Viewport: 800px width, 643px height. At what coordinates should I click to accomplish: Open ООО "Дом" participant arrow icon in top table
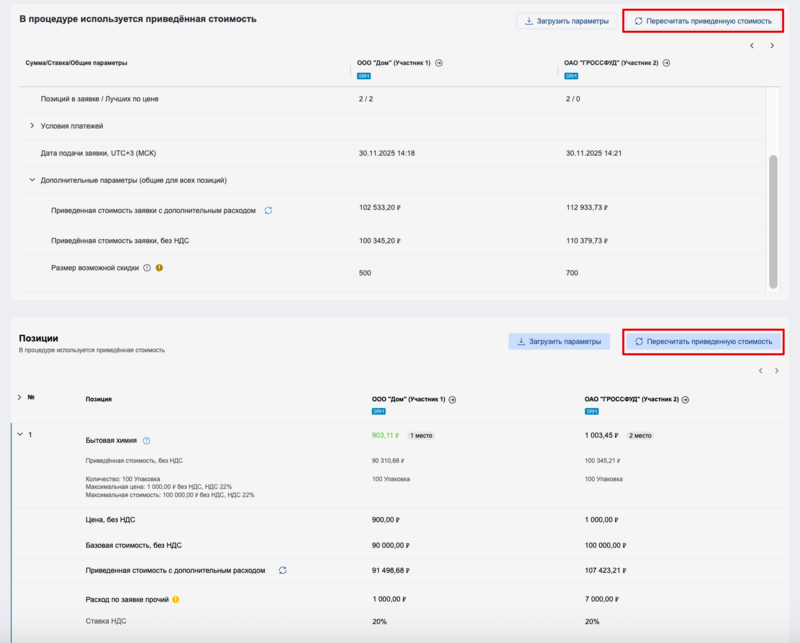click(x=439, y=63)
